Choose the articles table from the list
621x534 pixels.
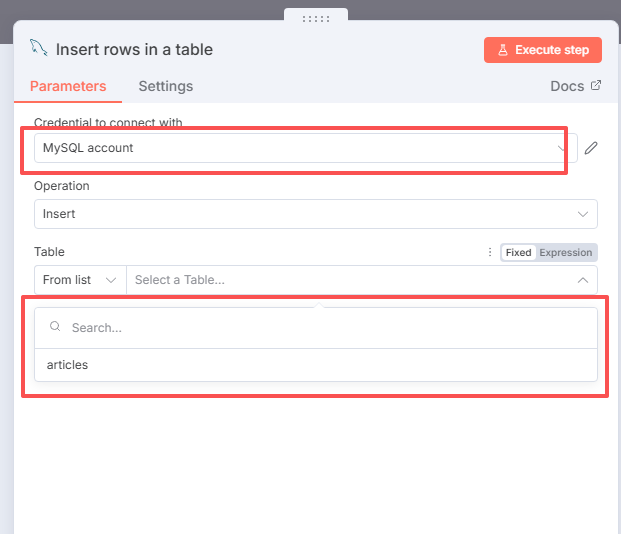(x=316, y=365)
